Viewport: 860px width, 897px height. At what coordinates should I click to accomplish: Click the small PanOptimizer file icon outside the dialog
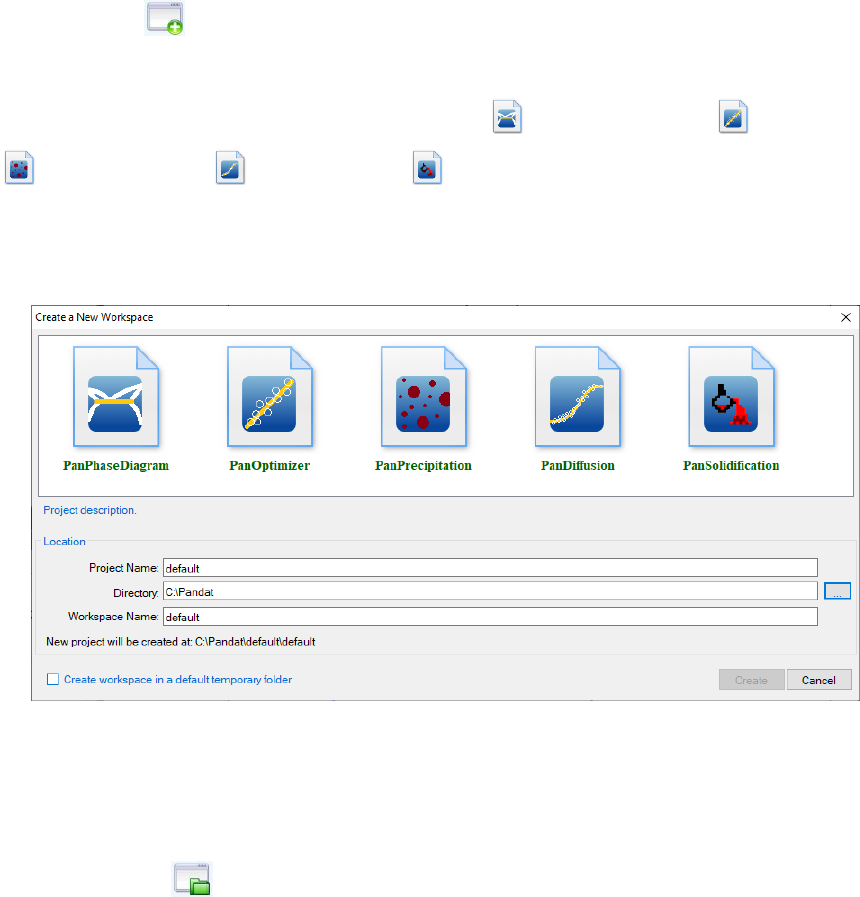point(734,117)
